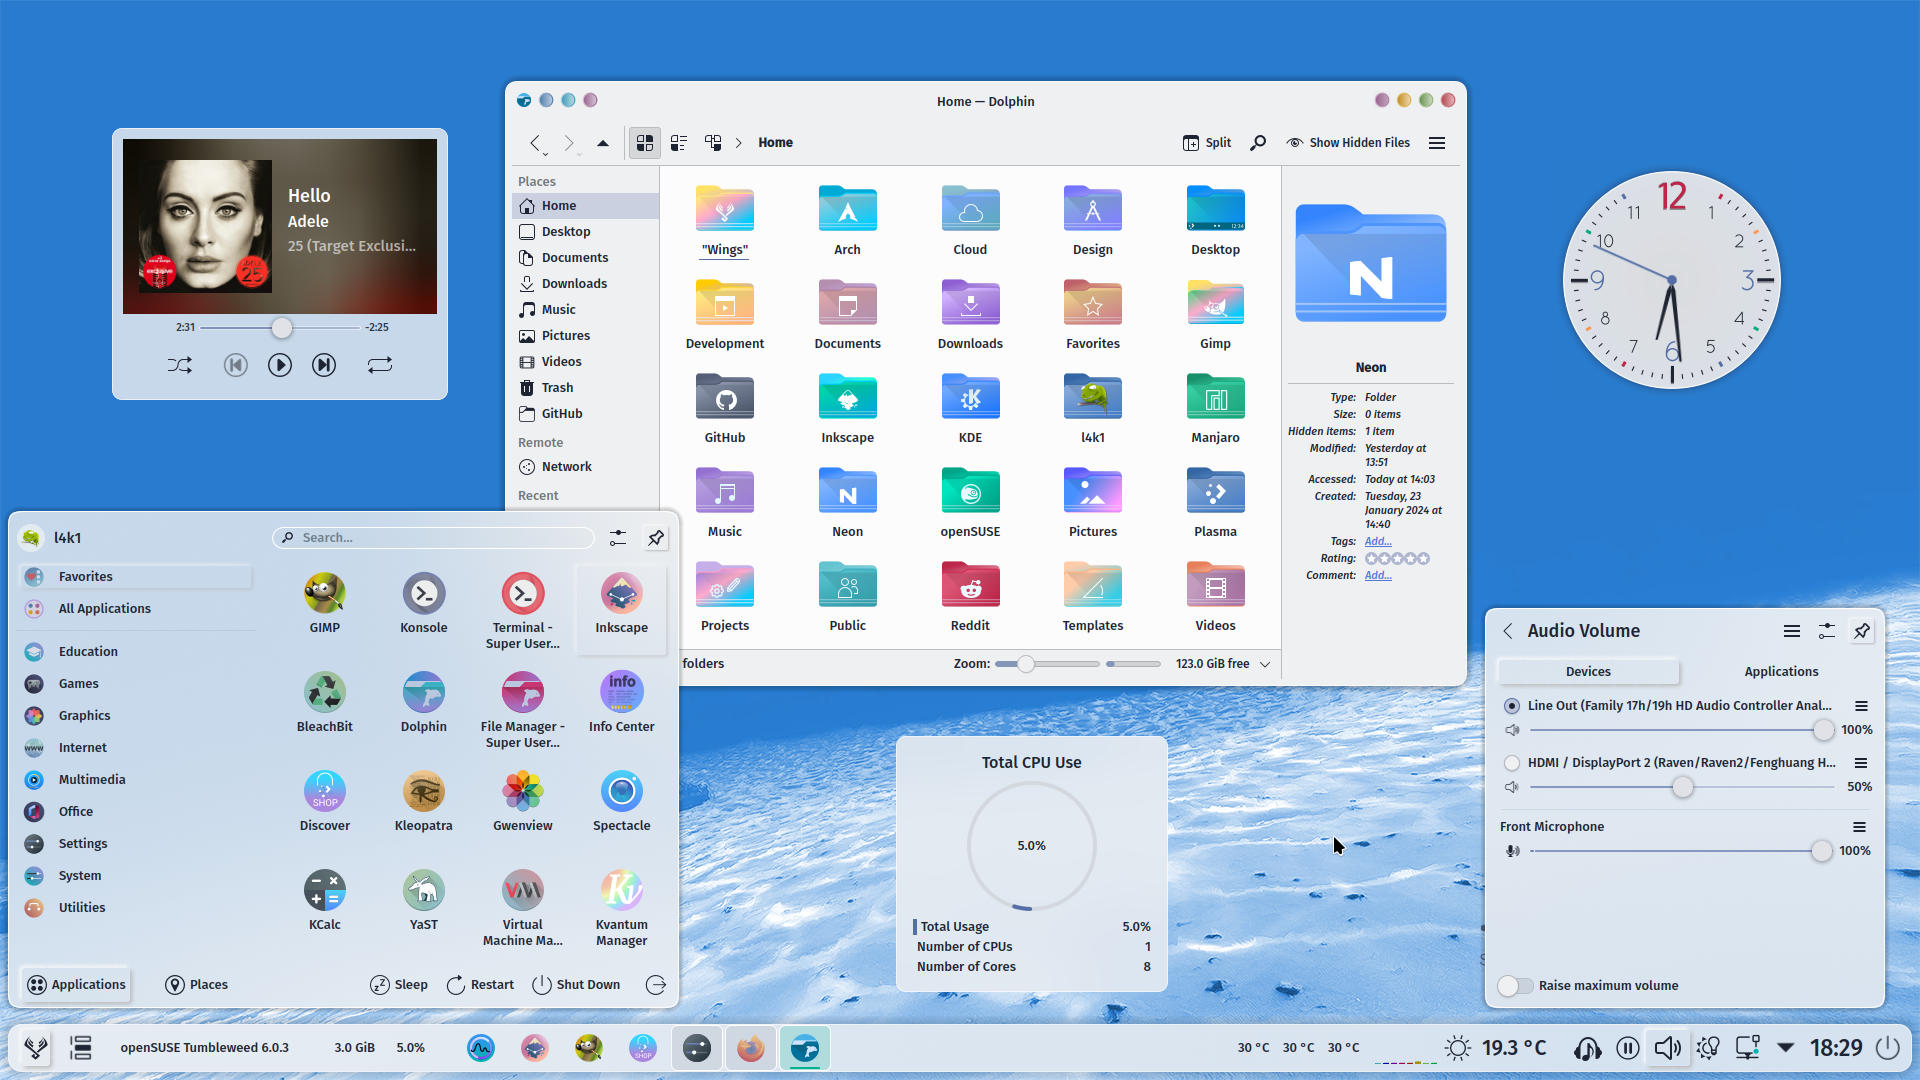Enable the Raise maximum volume switch
Screen dimensions: 1920x1080
[1515, 986]
